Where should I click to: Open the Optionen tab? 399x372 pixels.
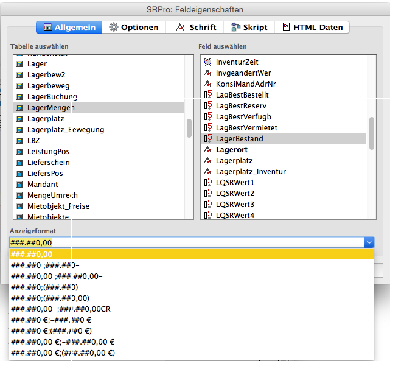pyautogui.click(x=134, y=27)
